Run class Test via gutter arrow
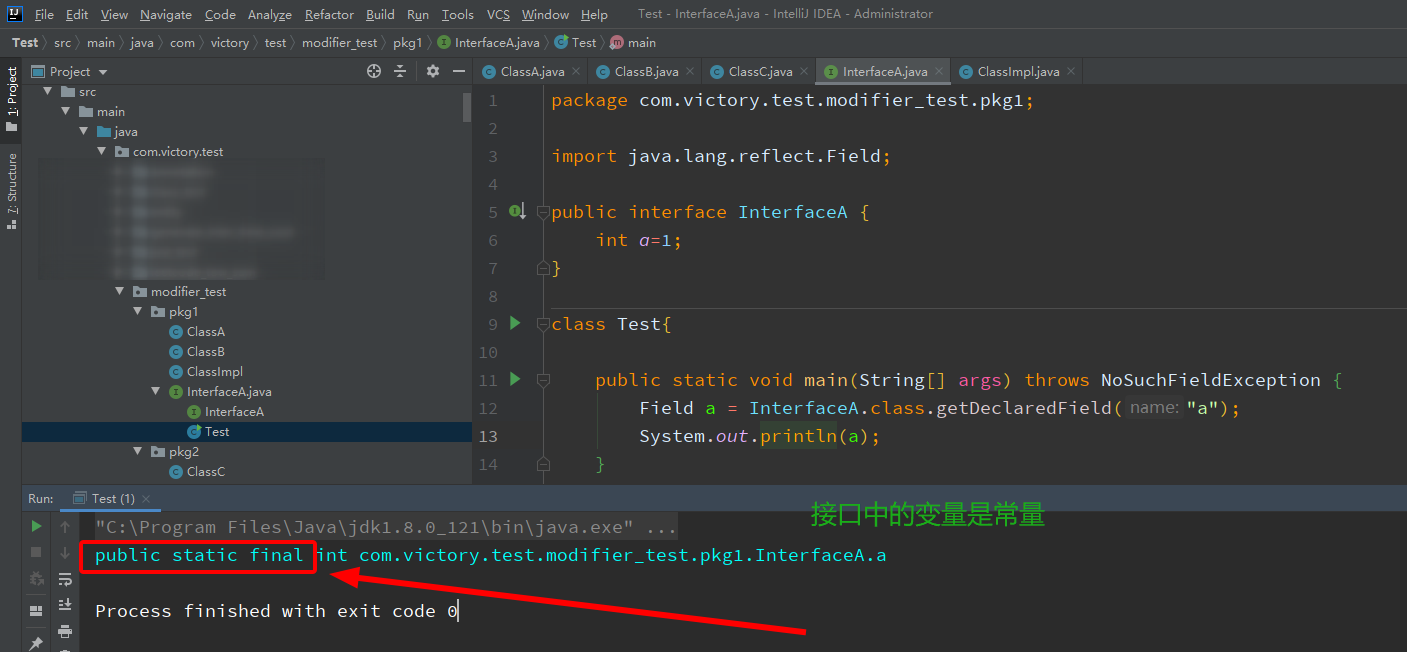The image size is (1407, 652). pyautogui.click(x=515, y=323)
